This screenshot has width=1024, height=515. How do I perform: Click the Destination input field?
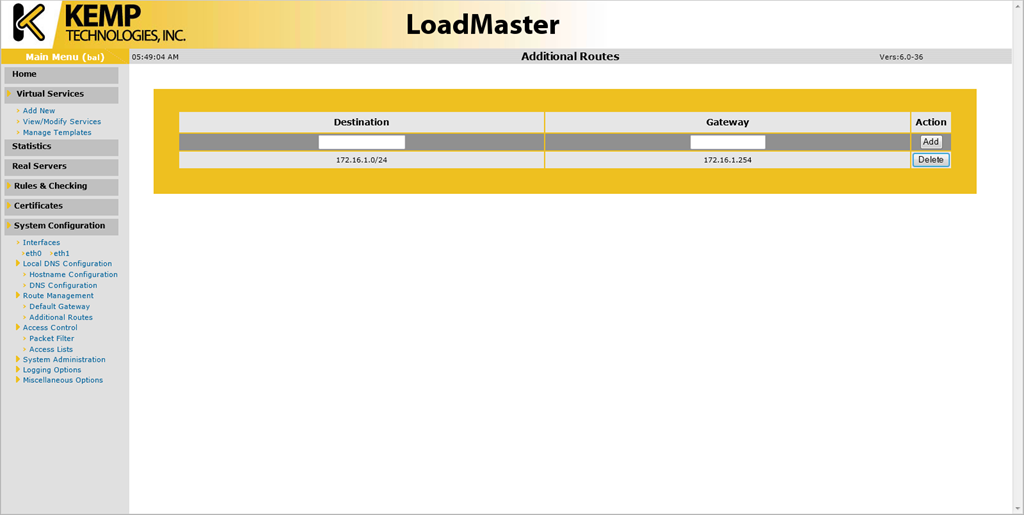point(362,142)
